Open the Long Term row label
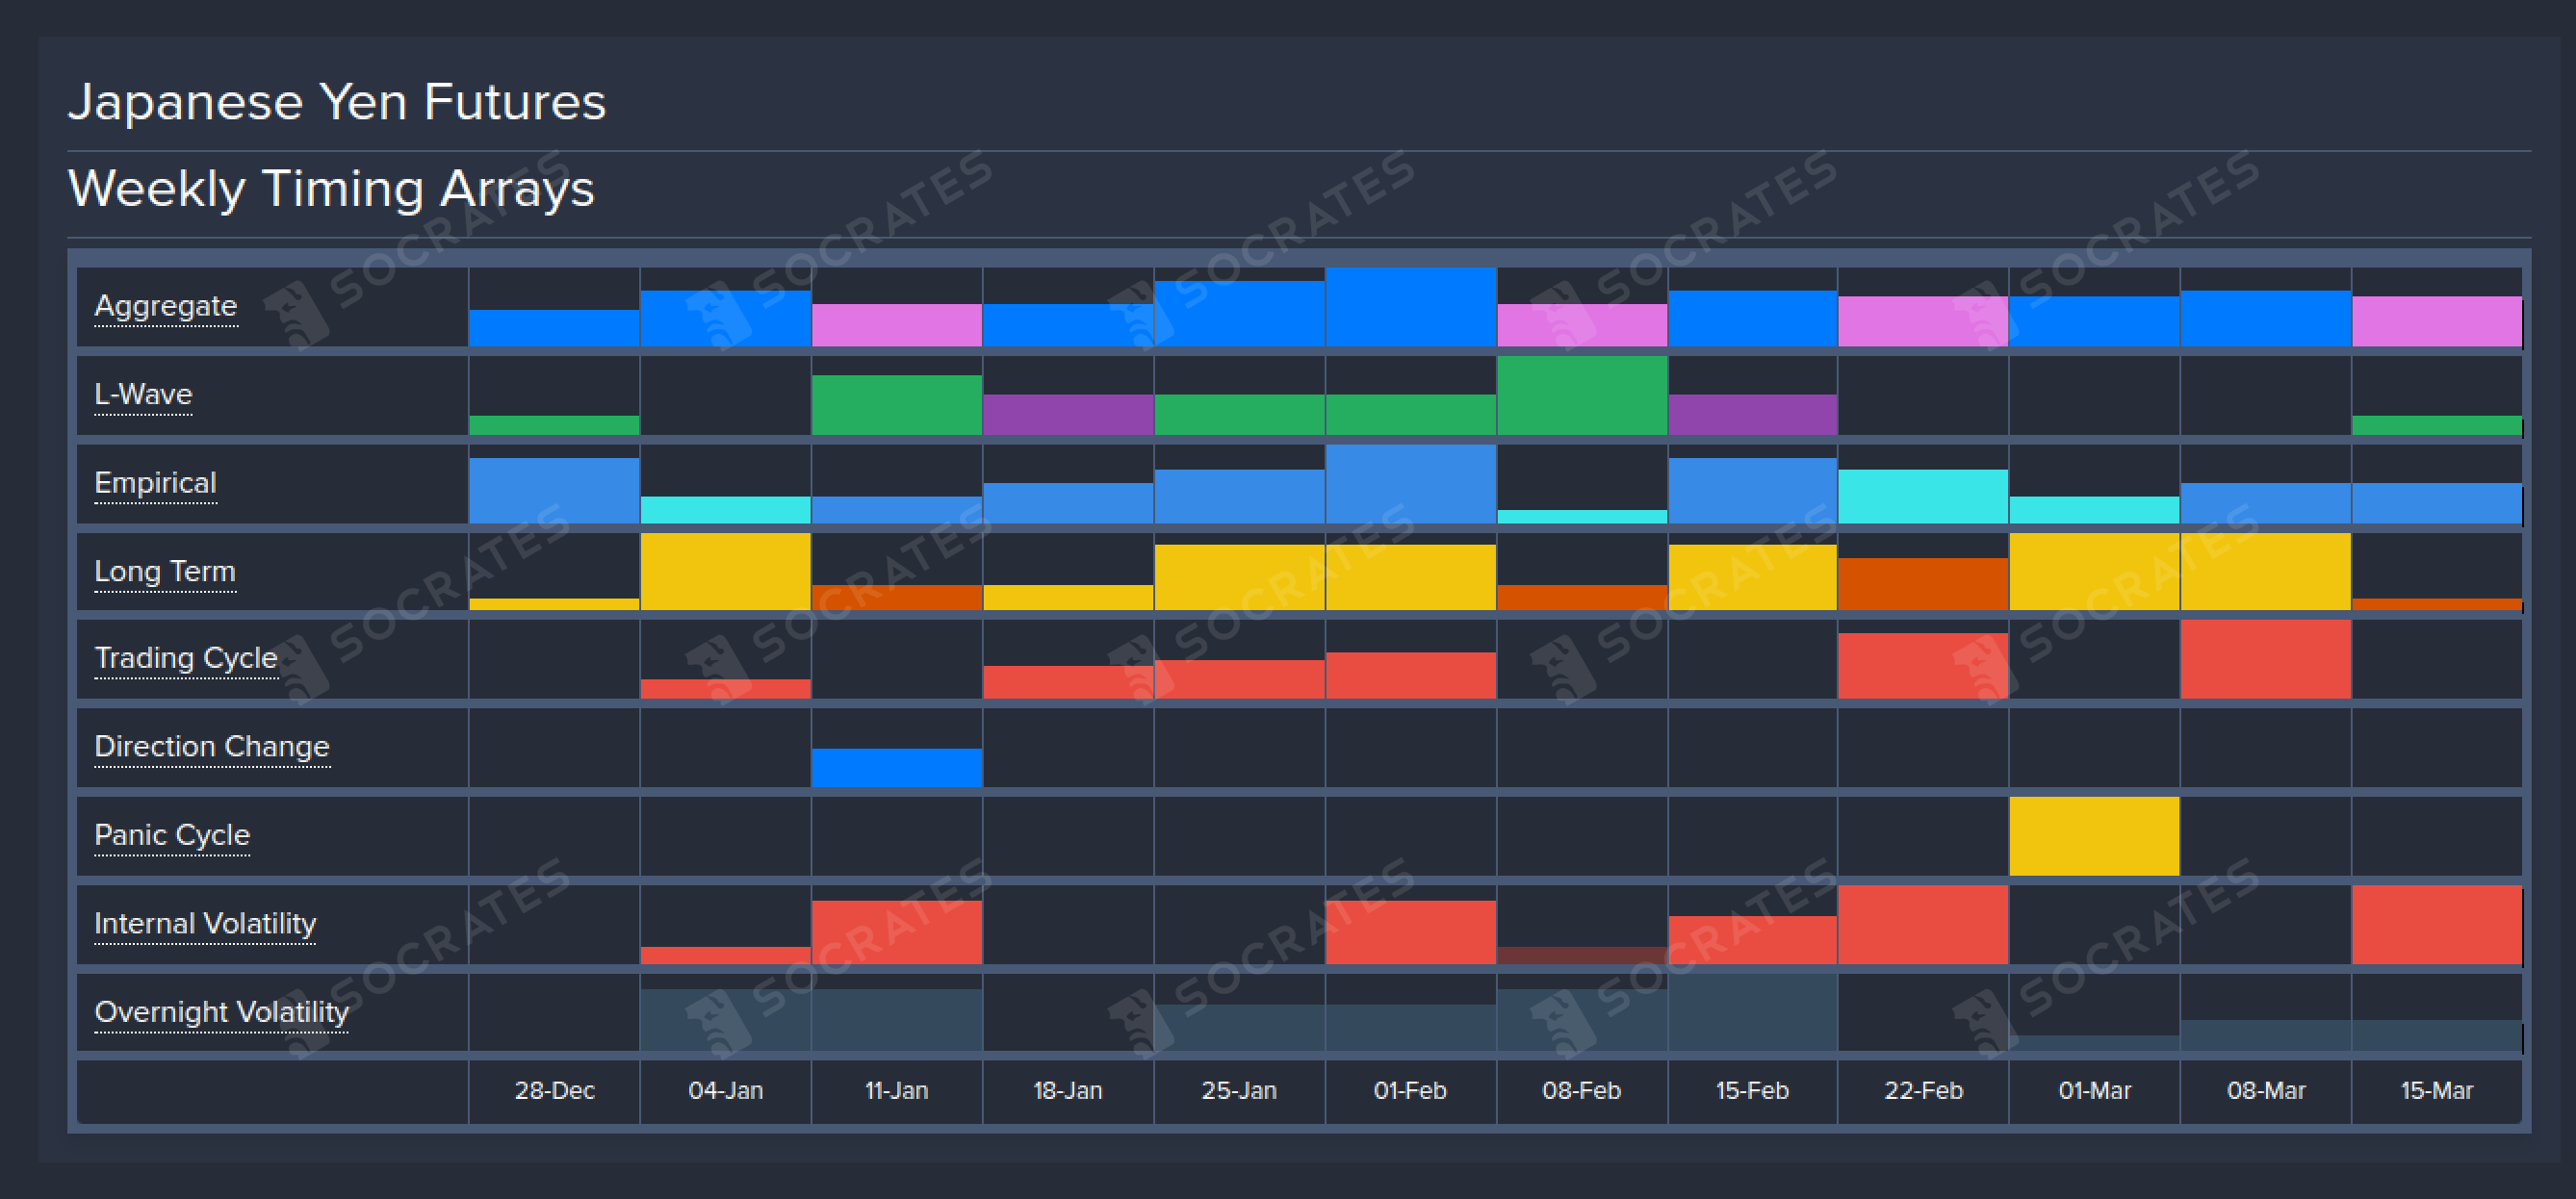This screenshot has width=2576, height=1199. pyautogui.click(x=165, y=571)
